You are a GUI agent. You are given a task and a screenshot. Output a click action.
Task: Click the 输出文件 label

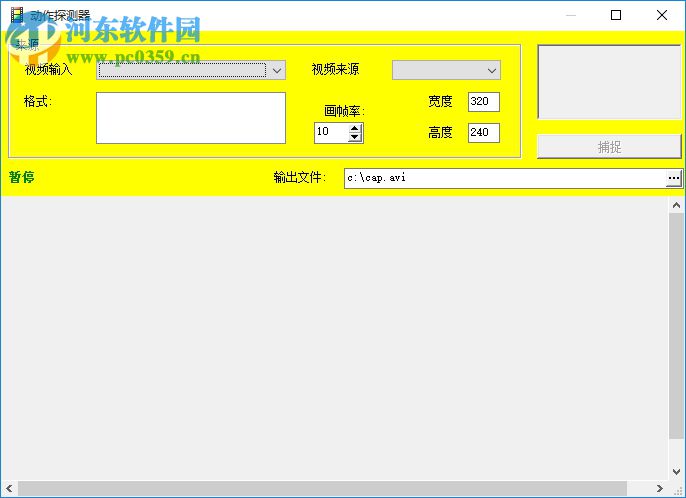pyautogui.click(x=300, y=177)
